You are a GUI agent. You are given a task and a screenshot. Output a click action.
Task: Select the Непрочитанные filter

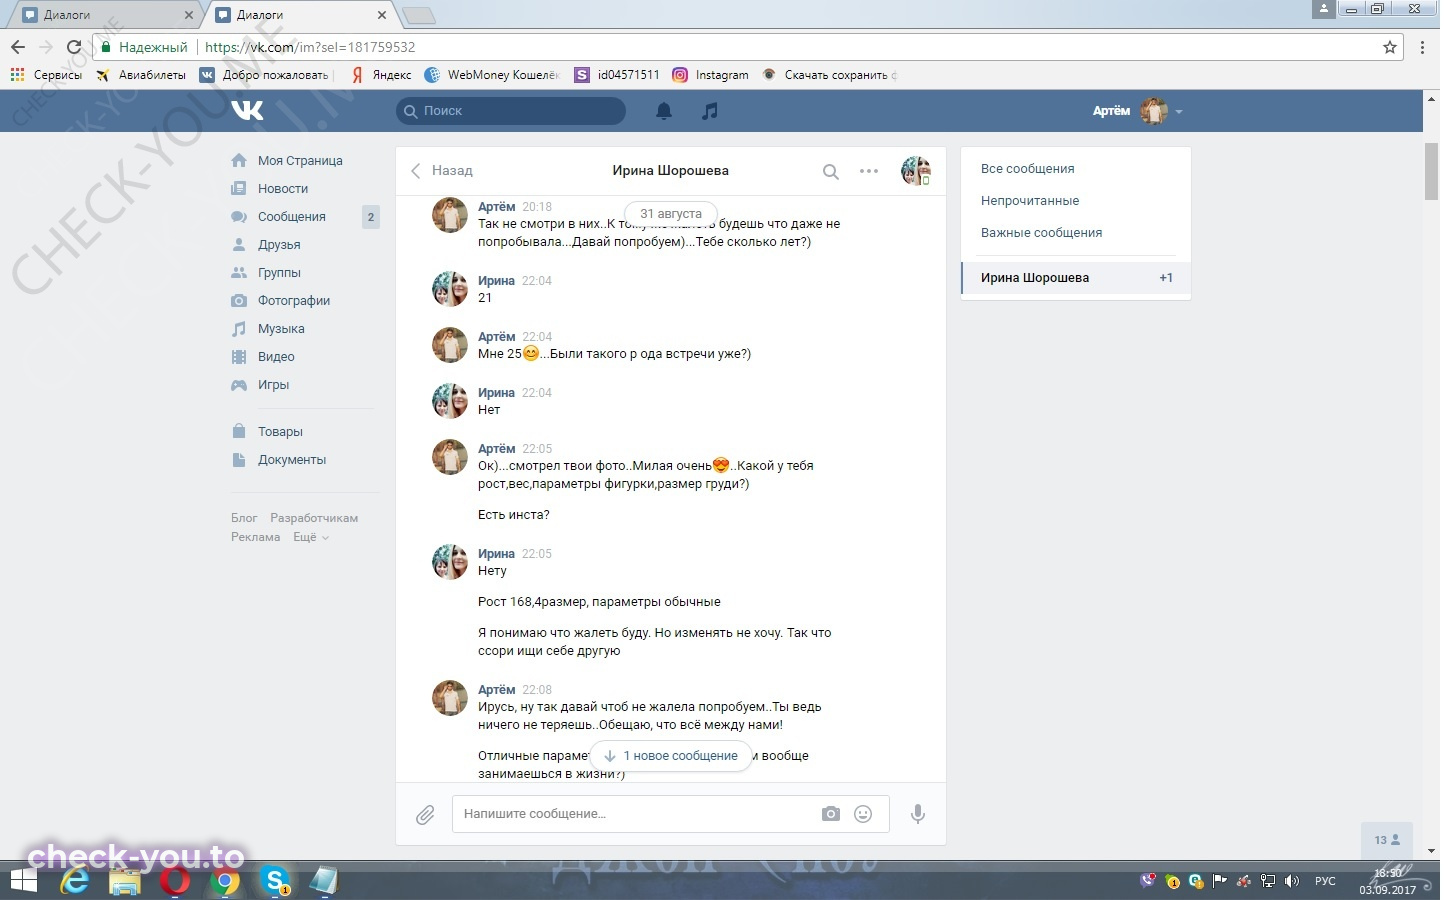pos(1030,201)
